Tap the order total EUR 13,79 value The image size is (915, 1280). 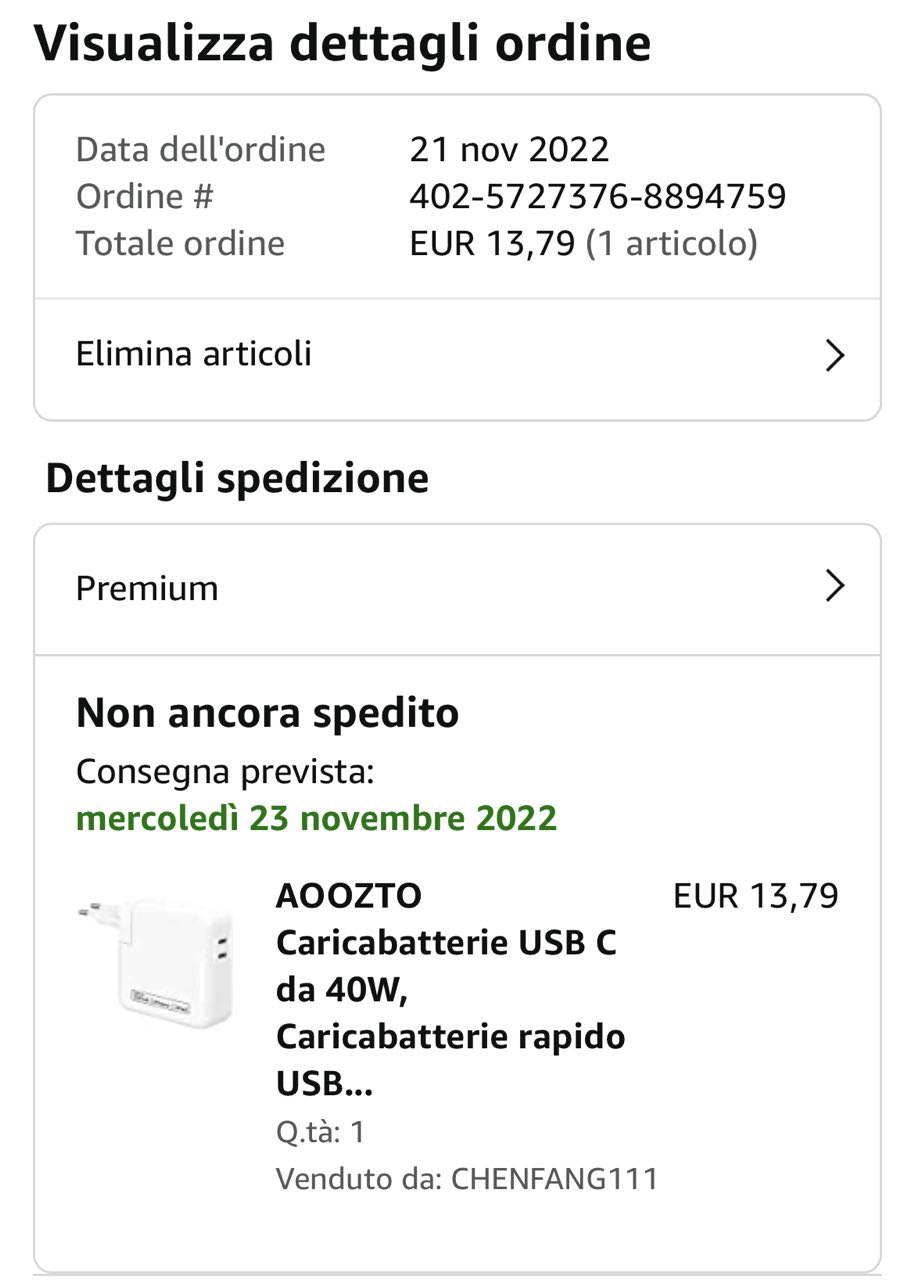click(x=492, y=243)
